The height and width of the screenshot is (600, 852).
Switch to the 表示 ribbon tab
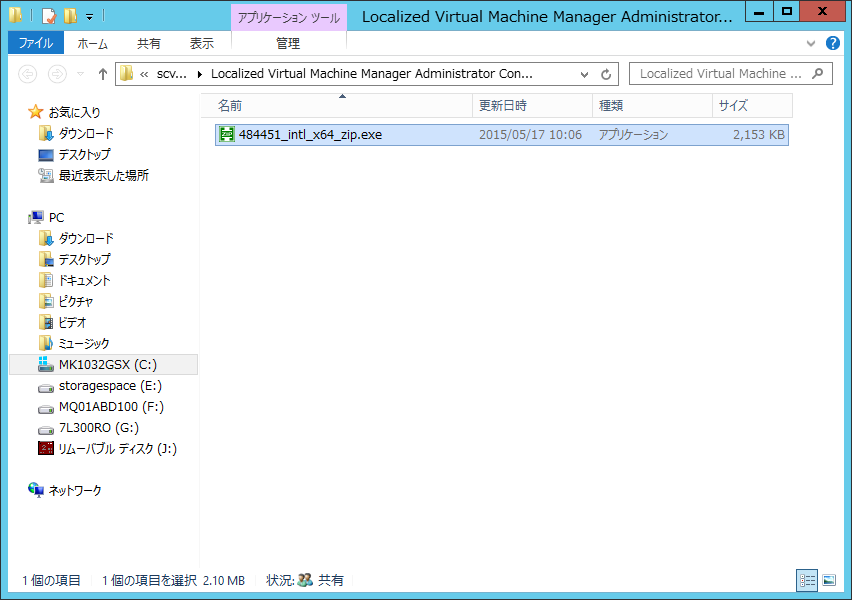202,43
